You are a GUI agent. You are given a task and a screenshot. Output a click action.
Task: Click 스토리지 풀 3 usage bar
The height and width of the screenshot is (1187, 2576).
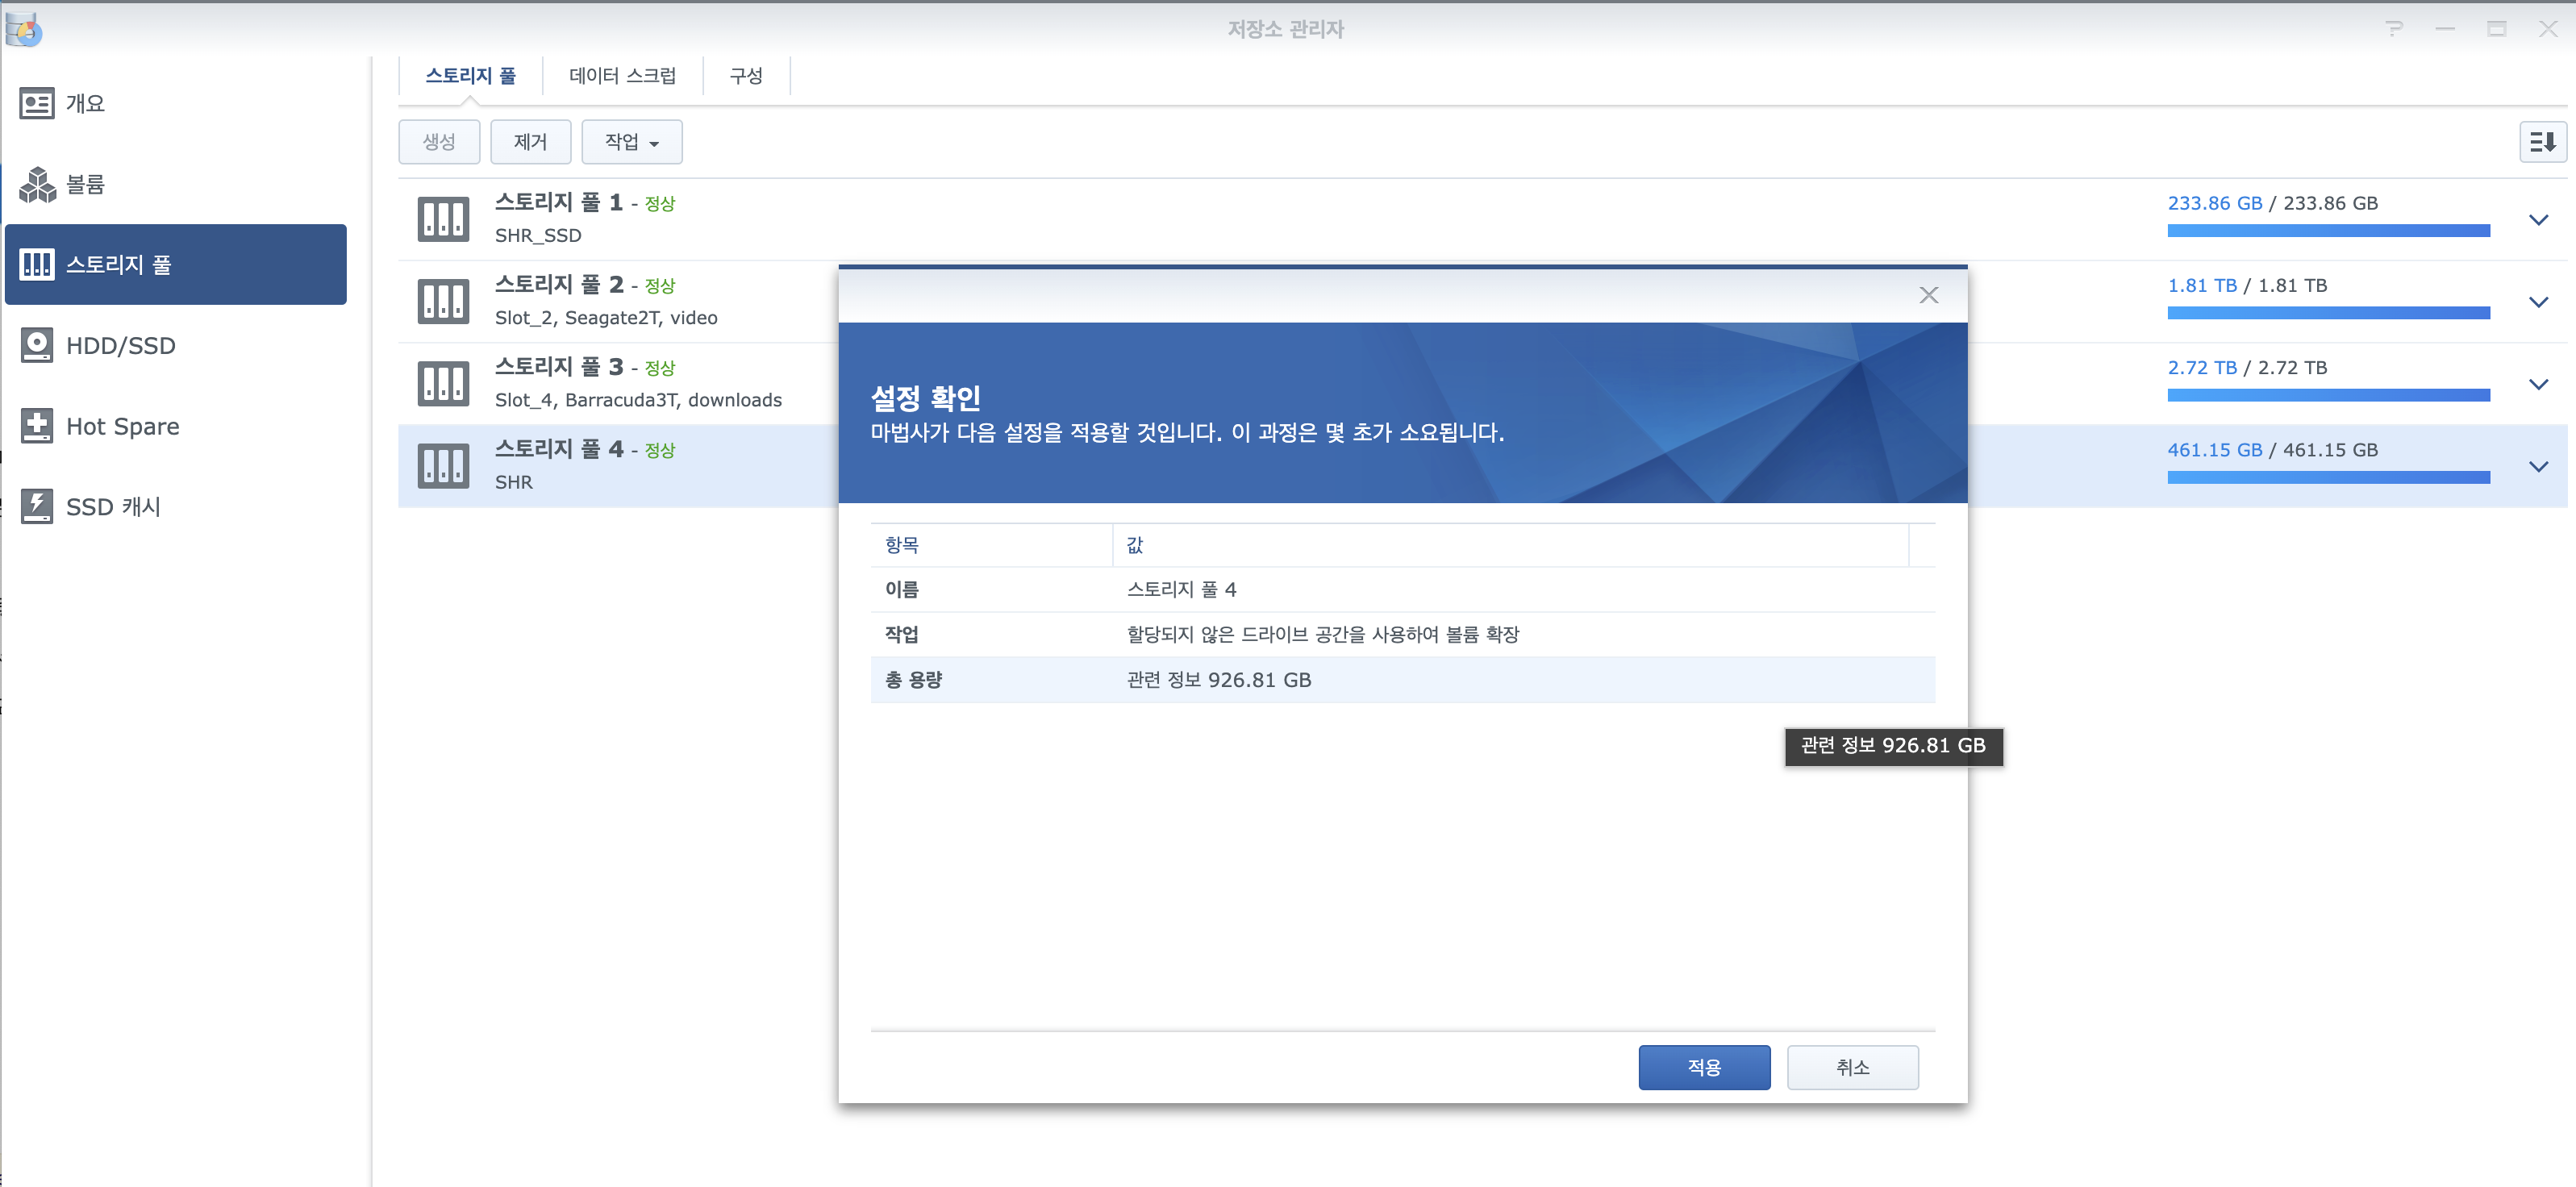2328,395
